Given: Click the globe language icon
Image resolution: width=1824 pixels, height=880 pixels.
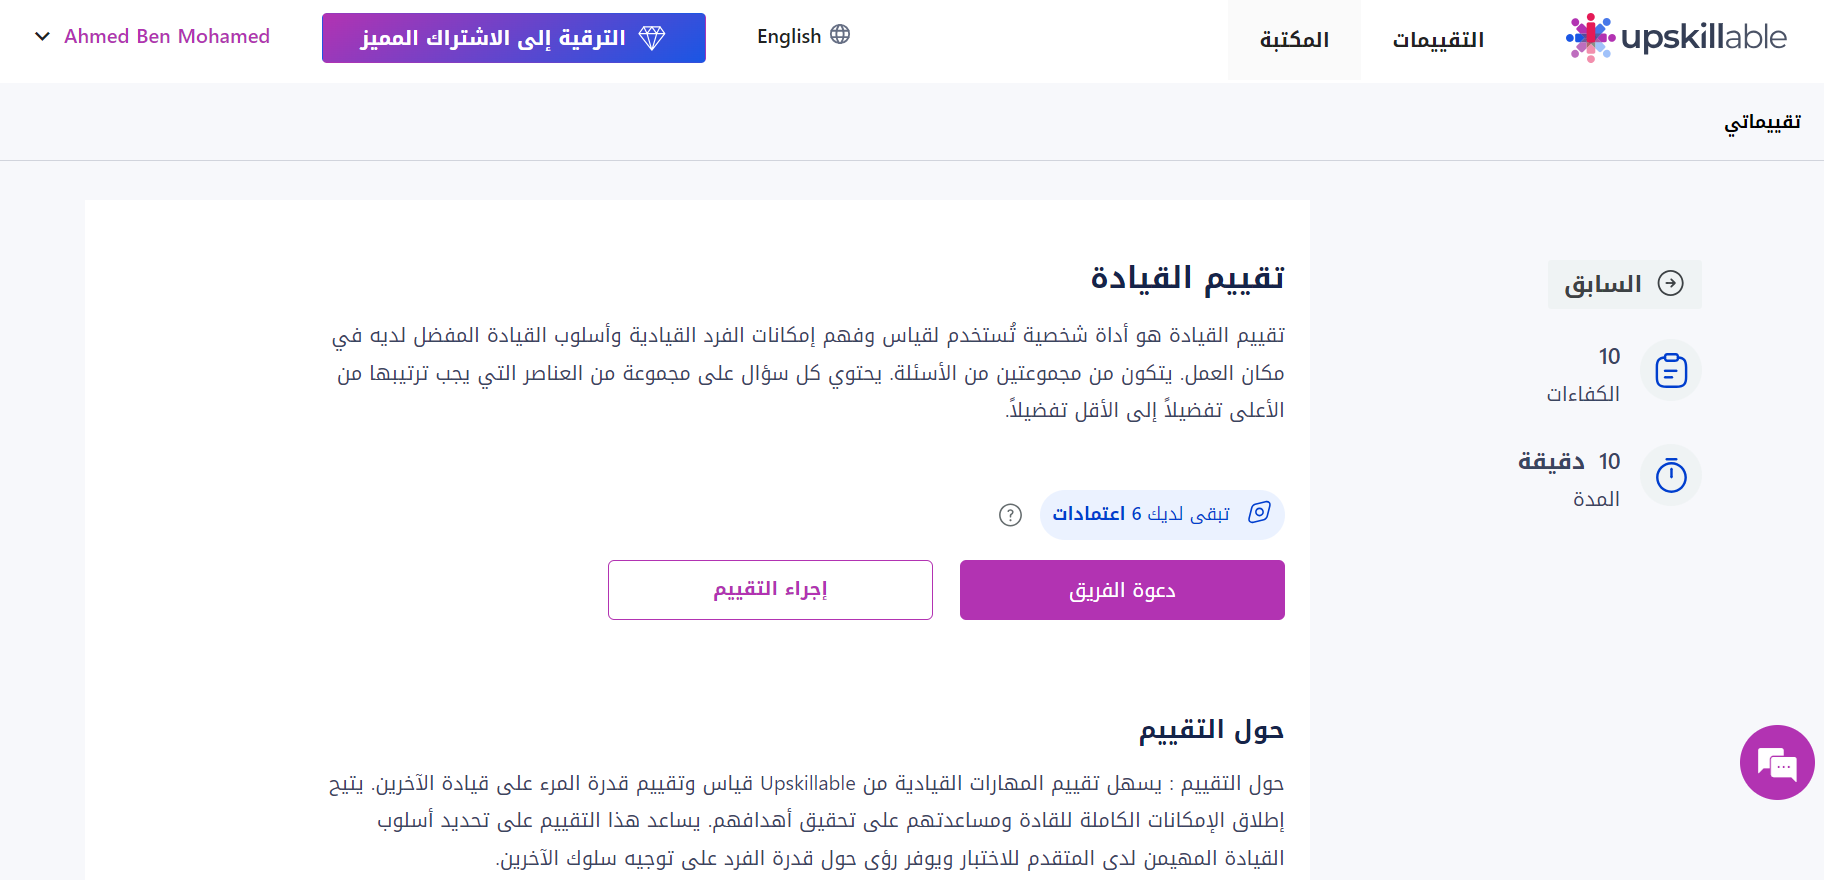Looking at the screenshot, I should click(x=840, y=35).
